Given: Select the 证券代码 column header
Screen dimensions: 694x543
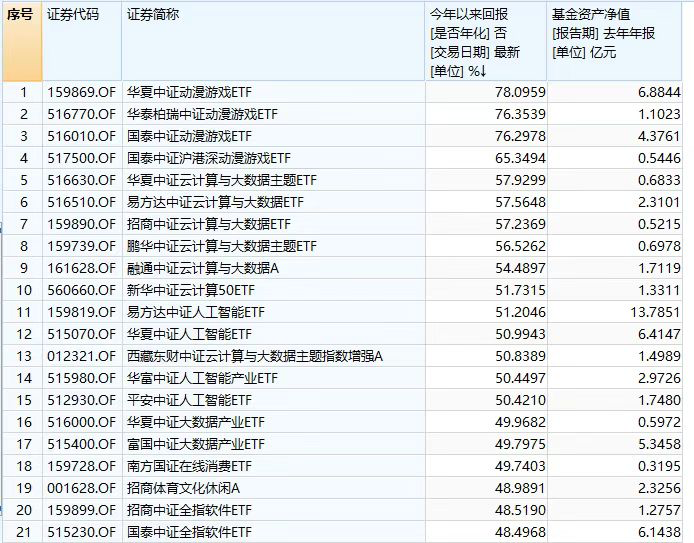Looking at the screenshot, I should (x=82, y=41).
